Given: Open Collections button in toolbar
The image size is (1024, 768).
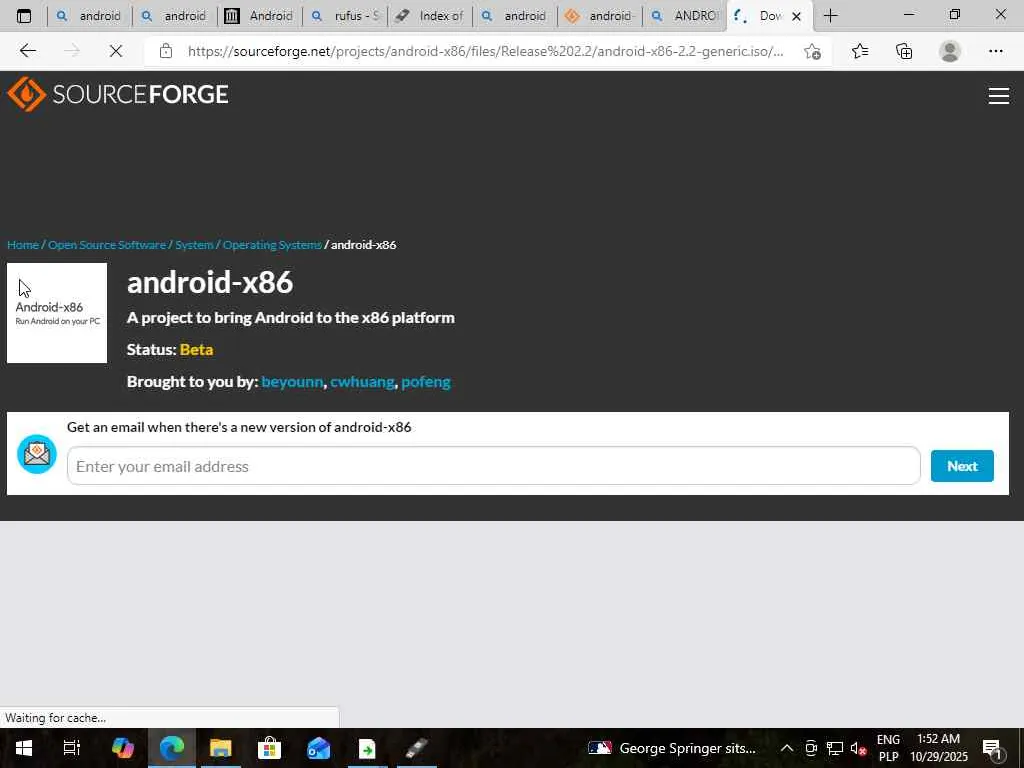Looking at the screenshot, I should (x=904, y=51).
